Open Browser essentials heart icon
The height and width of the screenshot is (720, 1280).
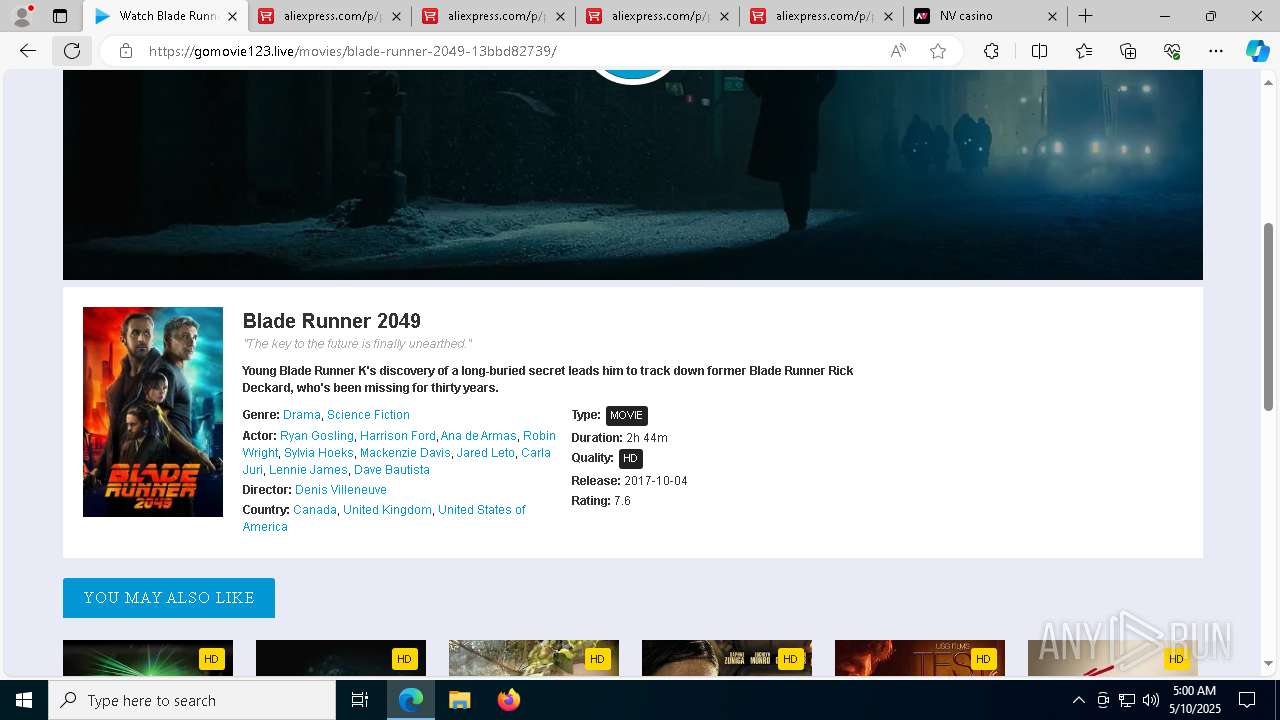point(1172,51)
